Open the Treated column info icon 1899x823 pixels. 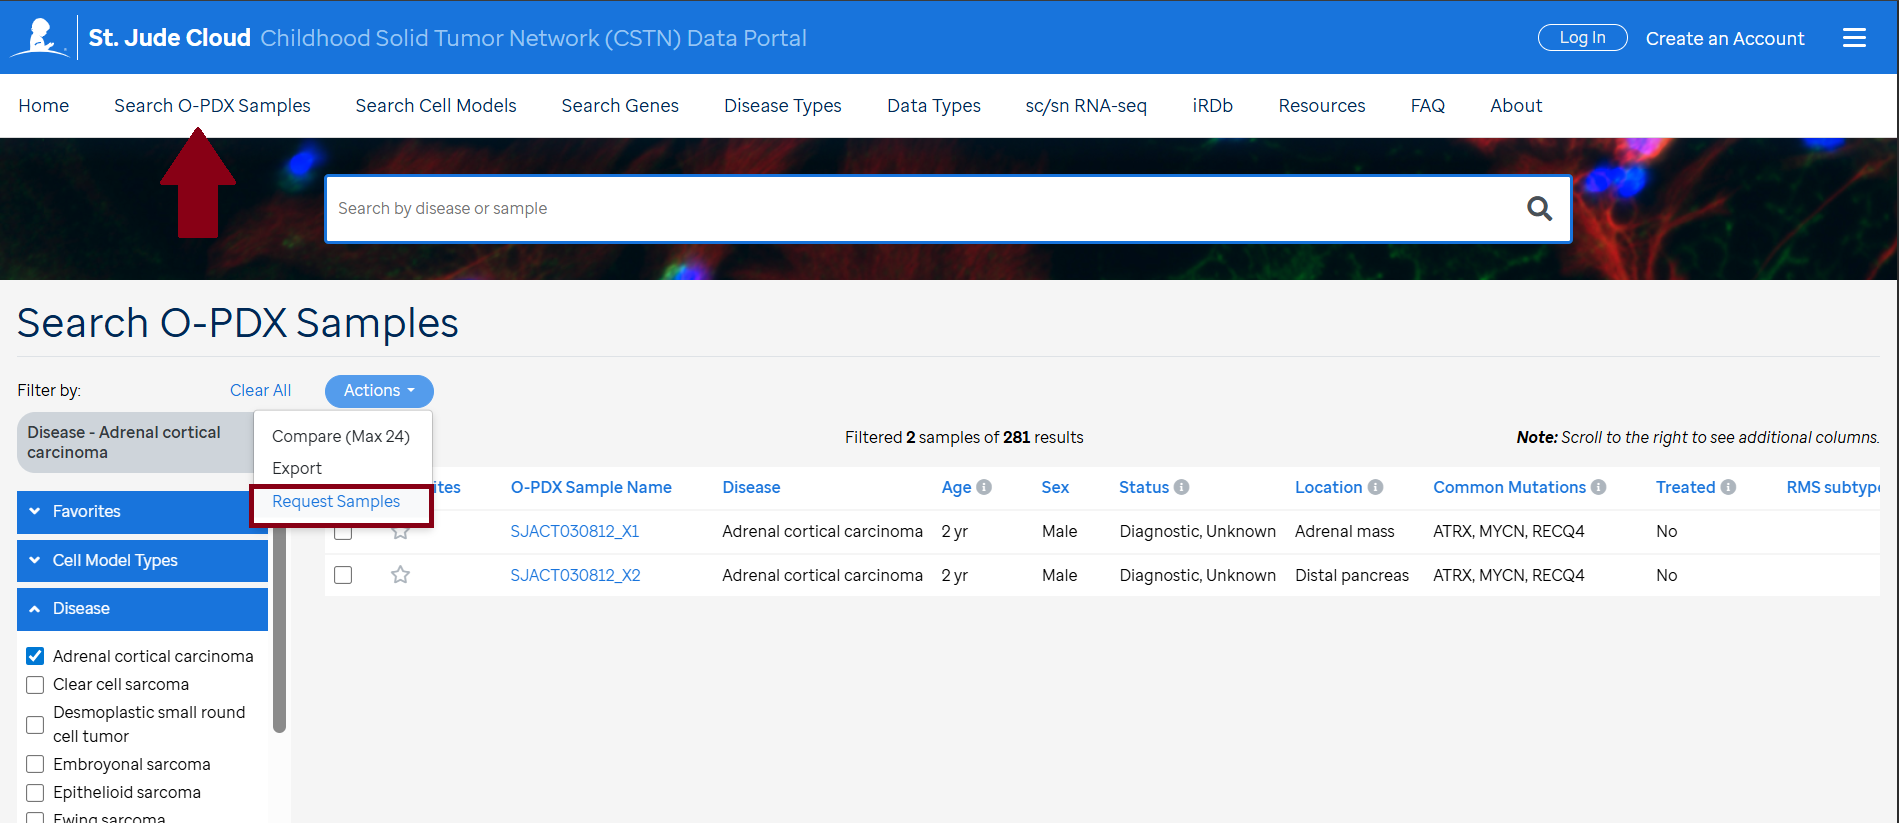[x=1728, y=487]
